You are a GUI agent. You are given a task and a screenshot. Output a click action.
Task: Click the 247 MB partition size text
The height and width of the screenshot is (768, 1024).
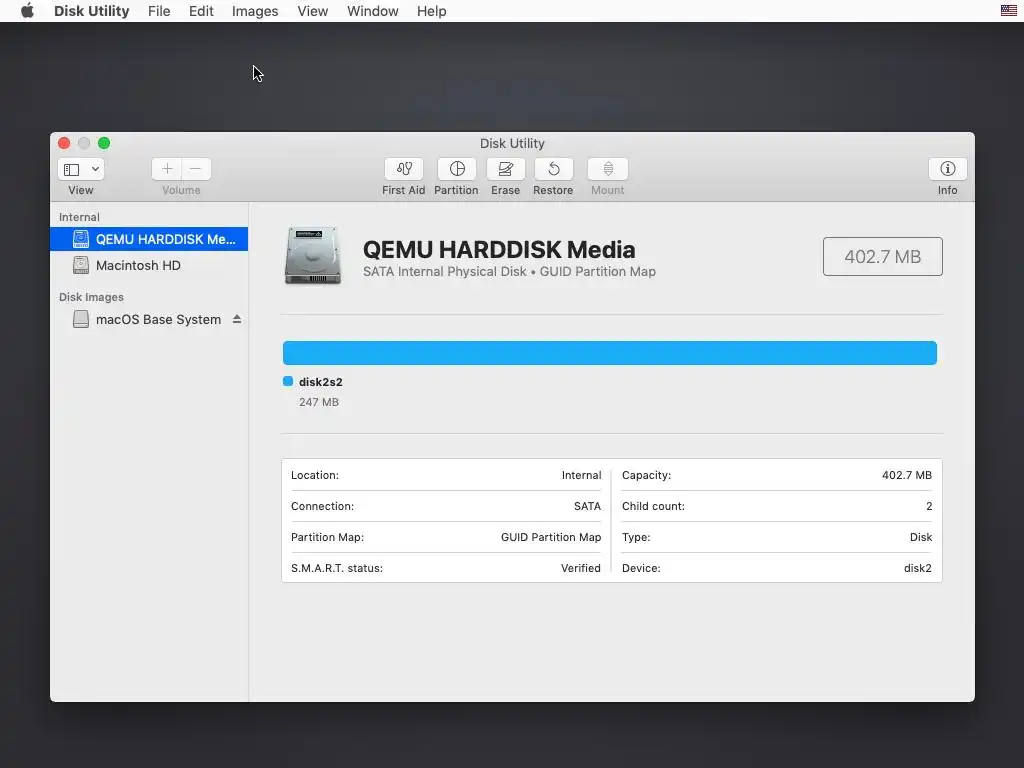coord(319,402)
